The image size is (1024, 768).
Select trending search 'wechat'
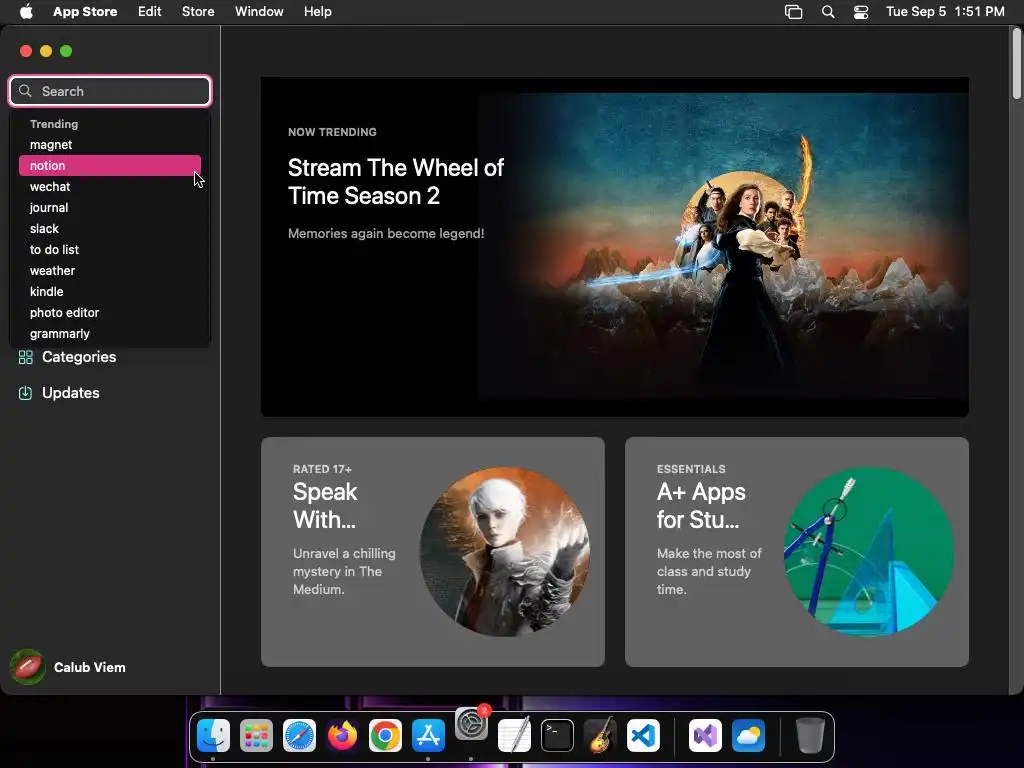[110, 186]
